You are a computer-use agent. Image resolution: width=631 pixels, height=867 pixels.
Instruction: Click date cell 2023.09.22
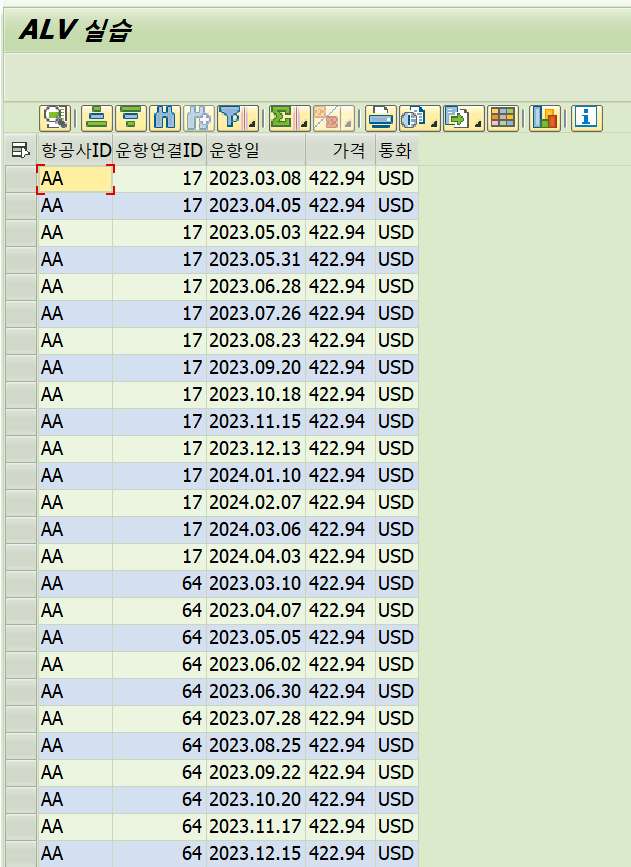255,772
